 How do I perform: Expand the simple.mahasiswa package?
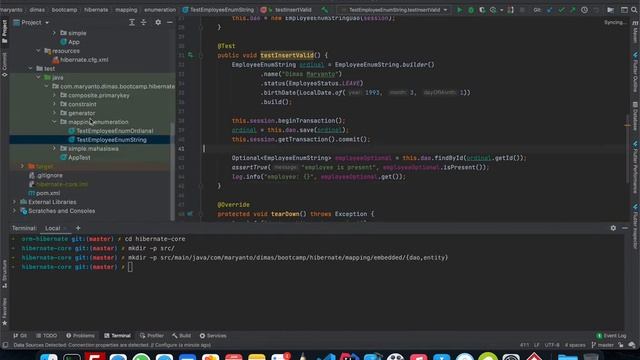click(54, 149)
